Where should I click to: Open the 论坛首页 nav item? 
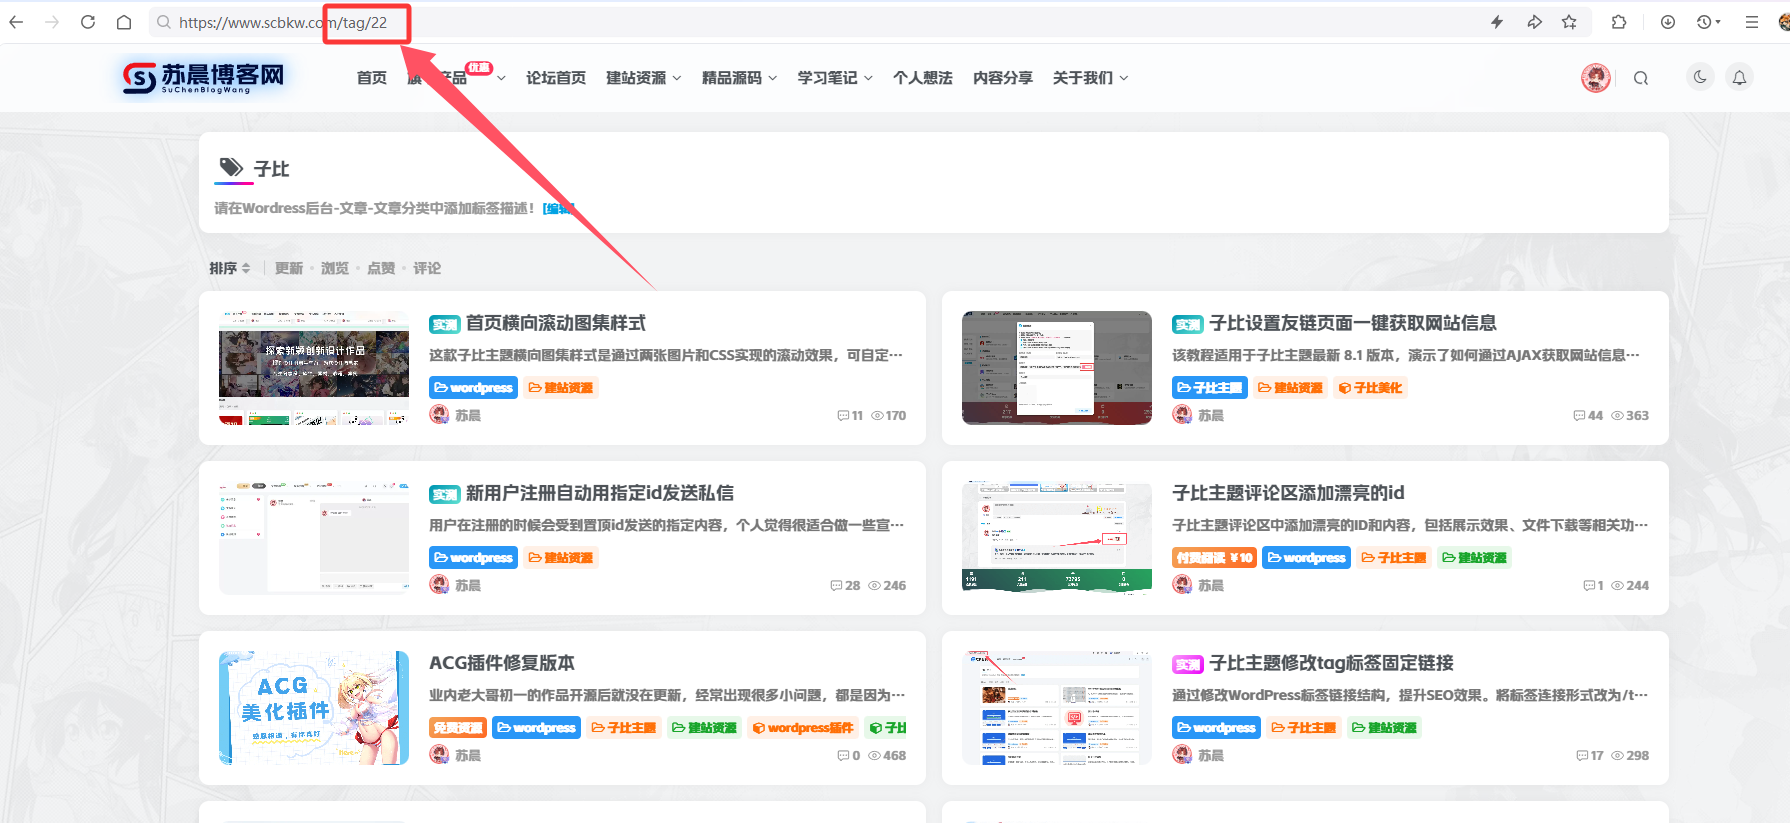[556, 78]
